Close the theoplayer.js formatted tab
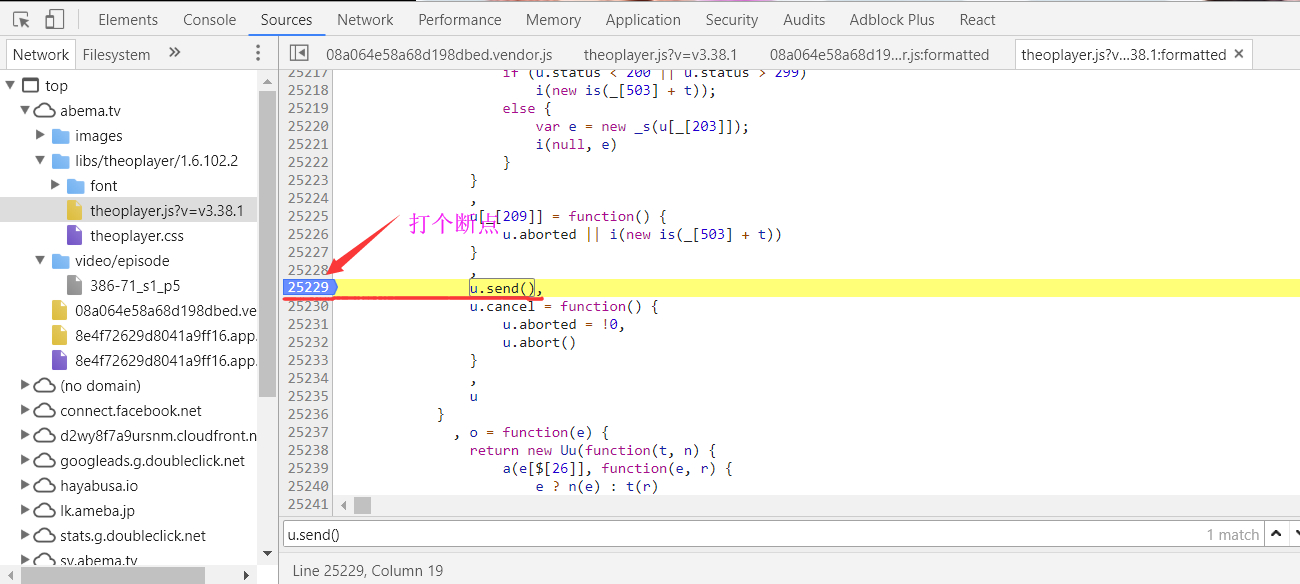The image size is (1300, 584). 1240,54
